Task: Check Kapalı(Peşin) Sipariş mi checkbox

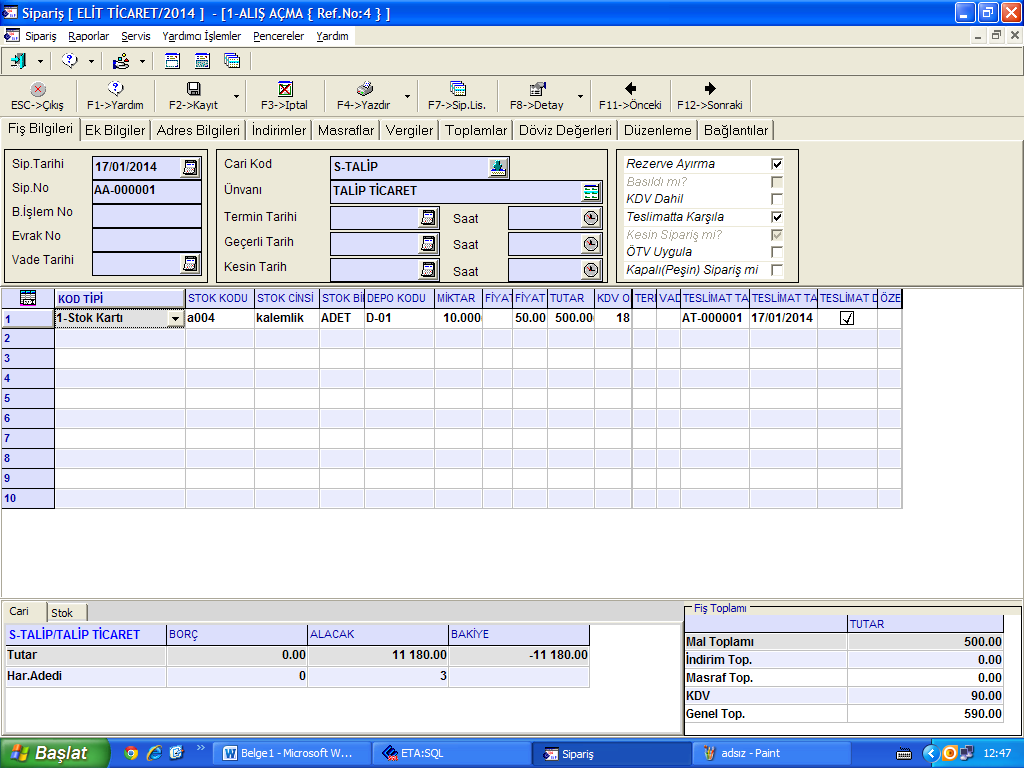Action: (x=776, y=270)
